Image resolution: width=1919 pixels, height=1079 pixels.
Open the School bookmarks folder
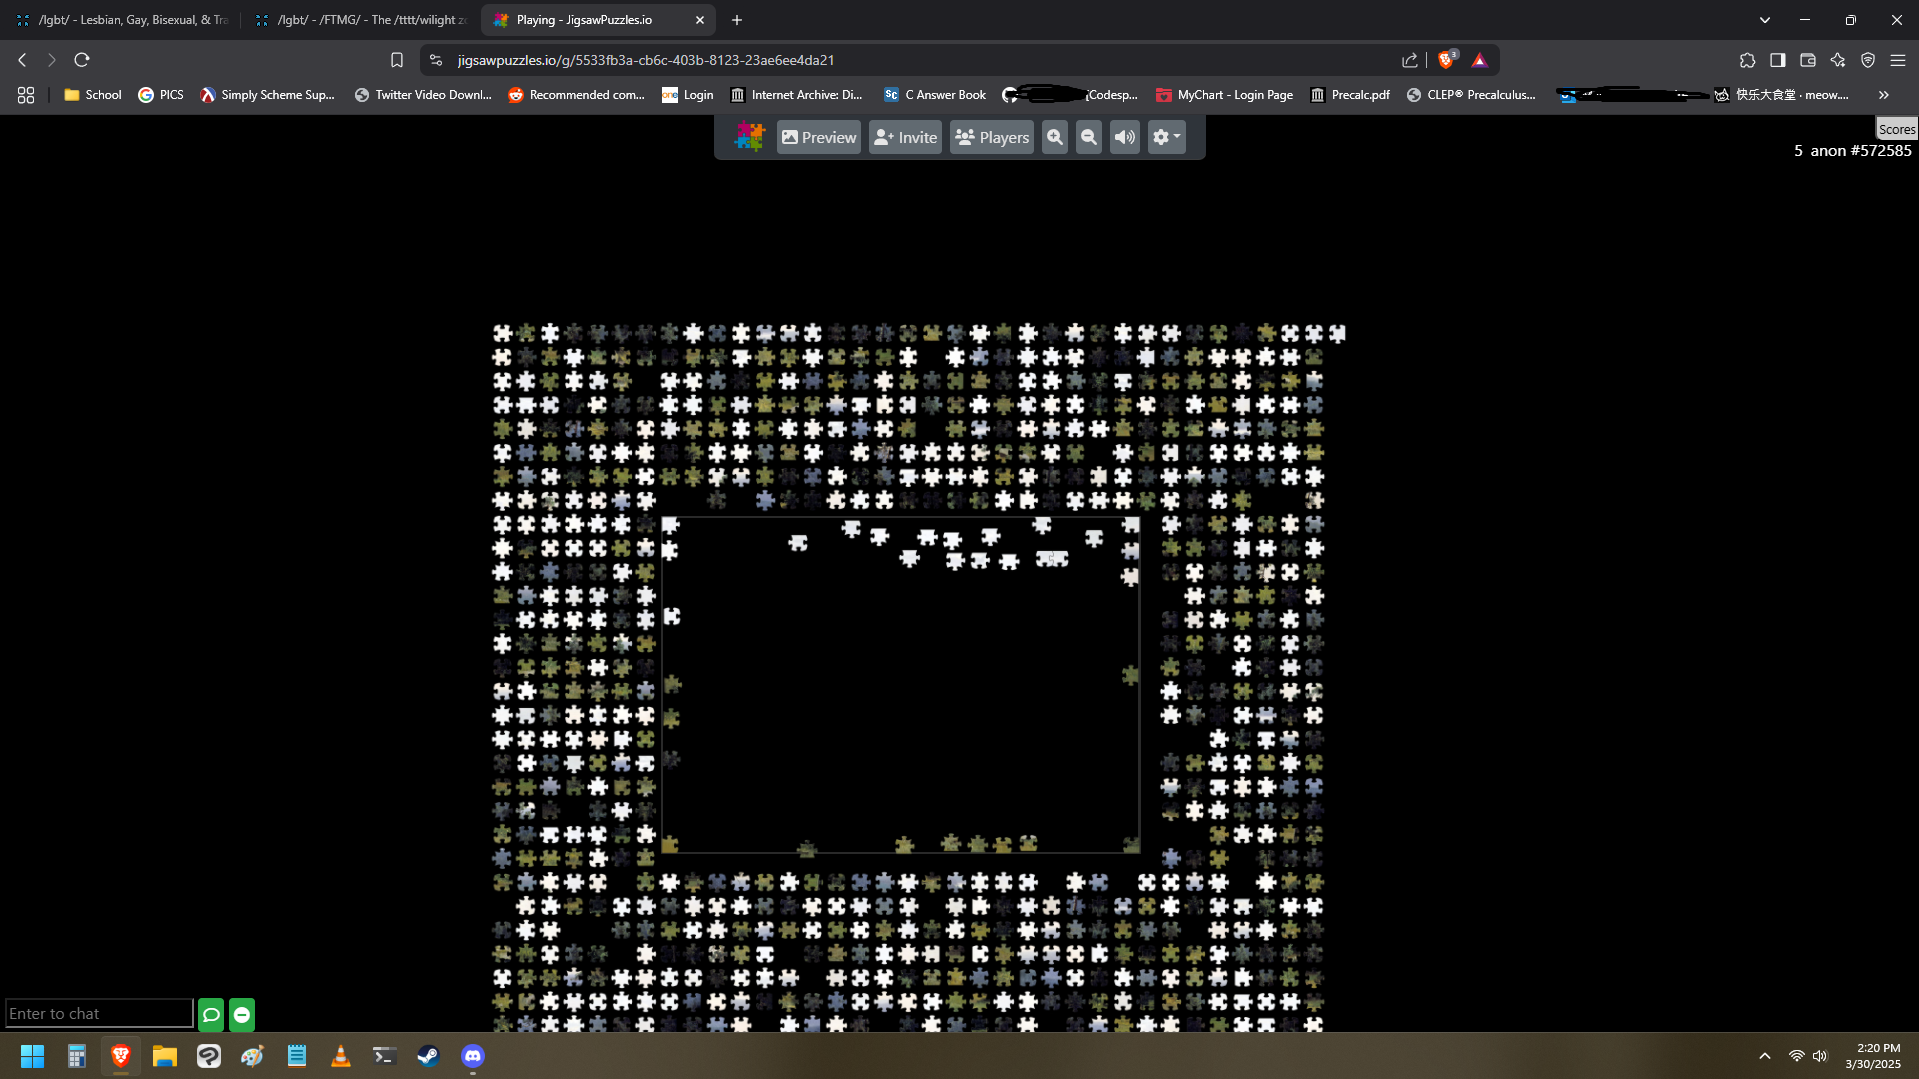tap(92, 95)
